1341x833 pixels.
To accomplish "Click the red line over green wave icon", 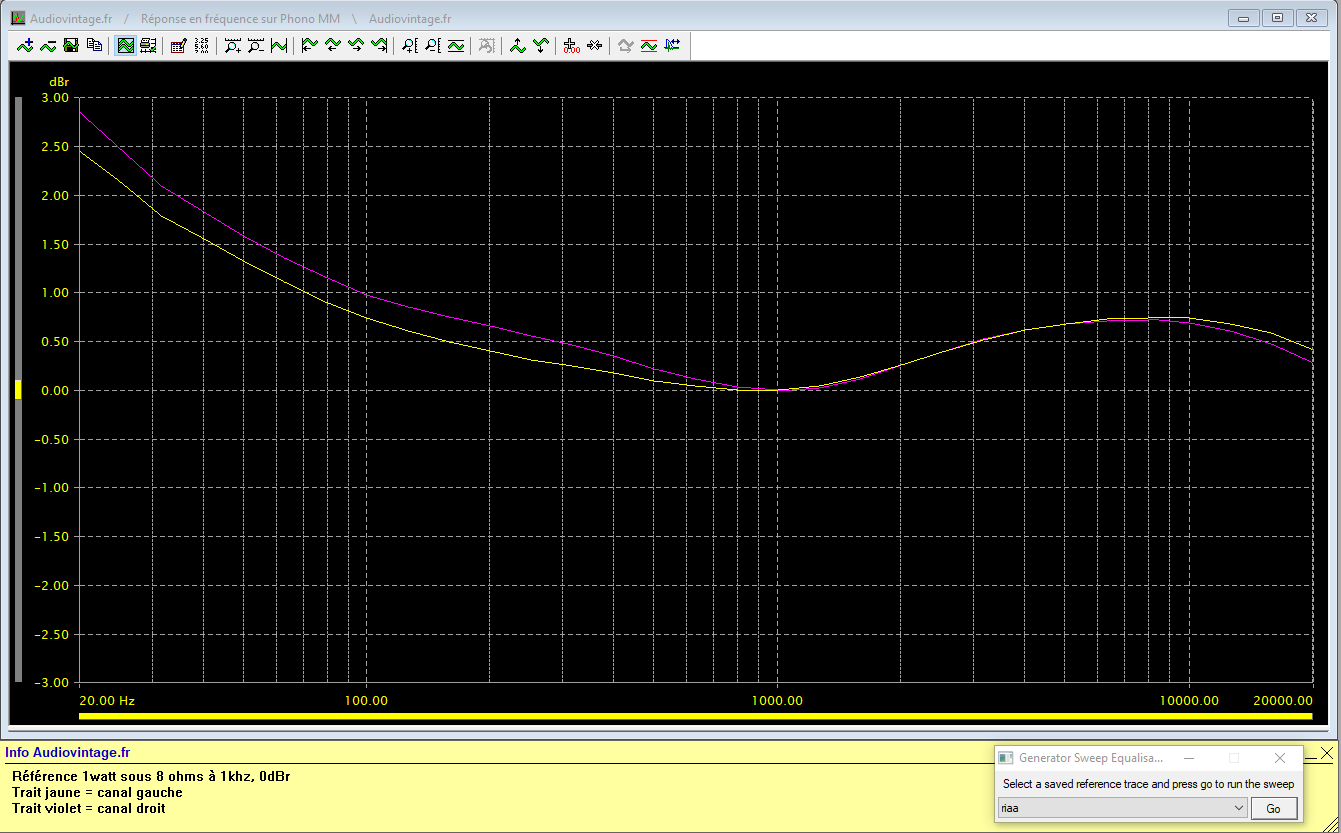I will [x=649, y=45].
